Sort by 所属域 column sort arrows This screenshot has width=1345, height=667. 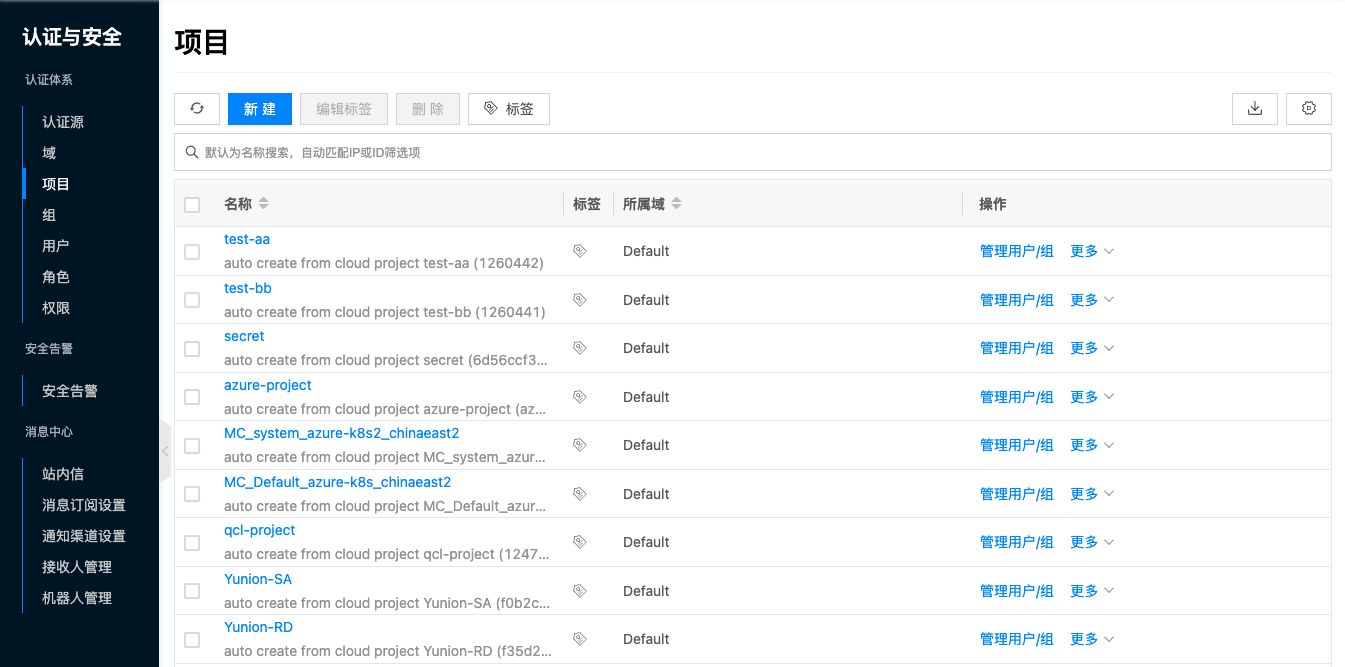point(677,204)
